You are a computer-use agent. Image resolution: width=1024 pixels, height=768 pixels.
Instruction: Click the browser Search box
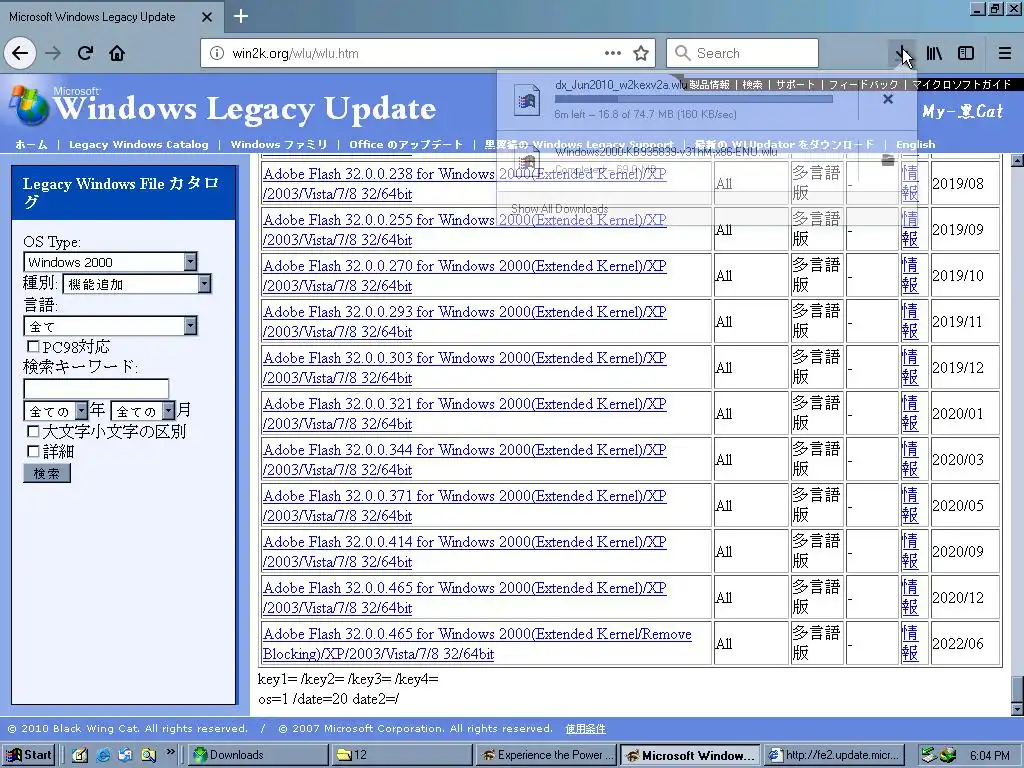pos(743,54)
